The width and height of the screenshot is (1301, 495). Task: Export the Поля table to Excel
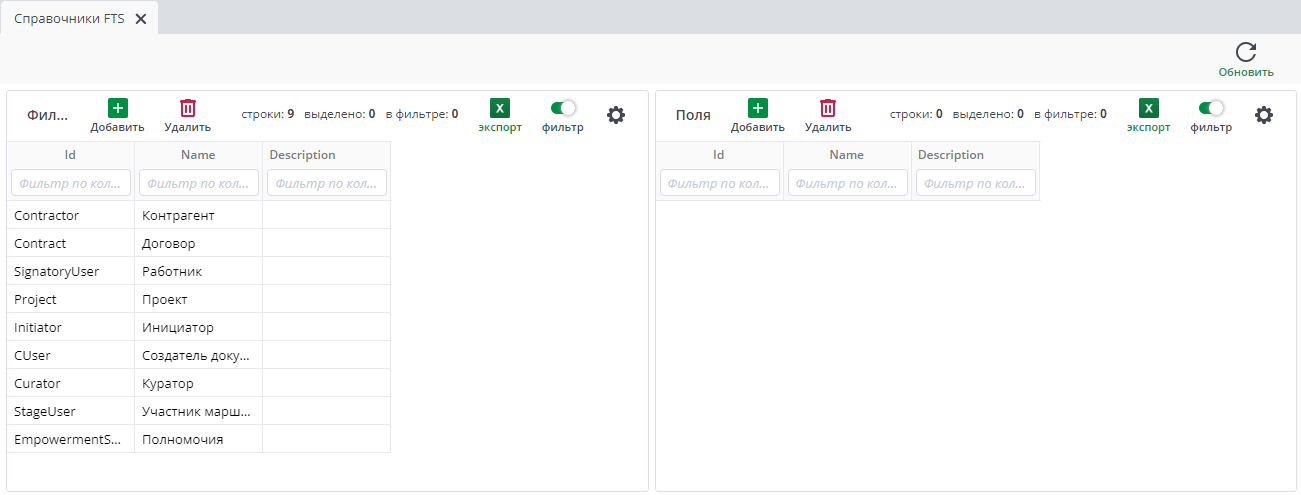(x=1149, y=109)
